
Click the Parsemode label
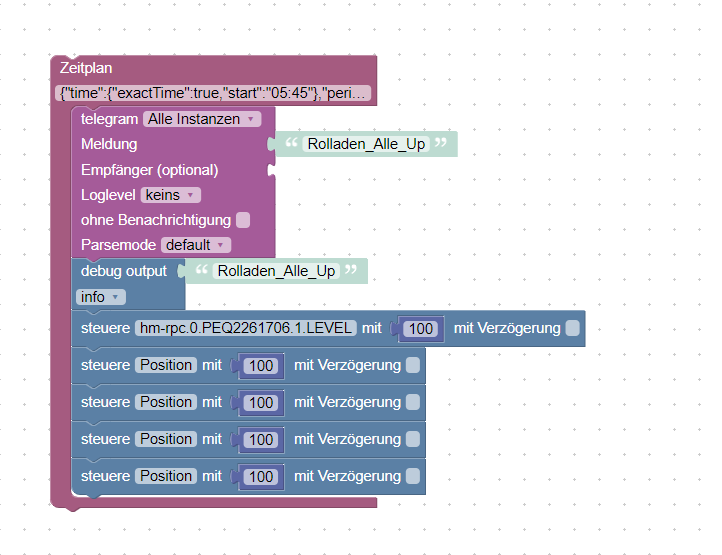119,245
